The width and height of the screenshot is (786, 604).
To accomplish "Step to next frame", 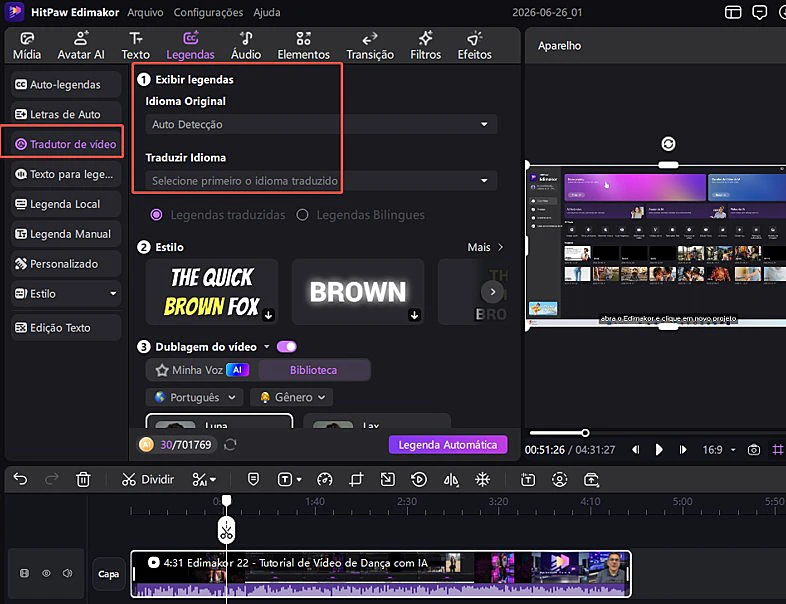I will click(x=682, y=450).
